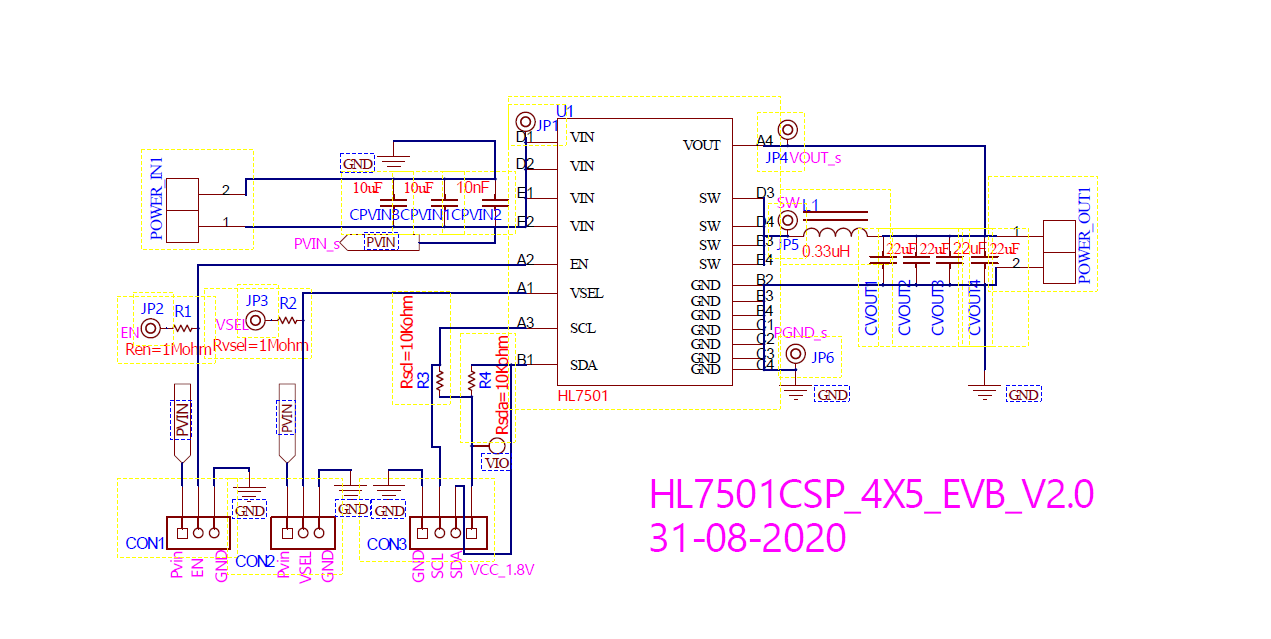This screenshot has width=1271, height=639.
Task: Select the CVOUT4 capacitor symbol
Action: coord(983,259)
